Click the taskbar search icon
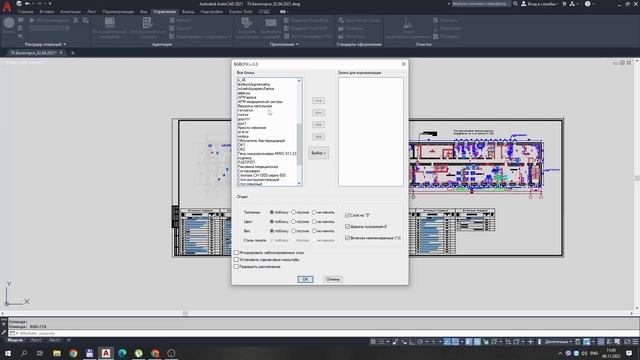 (x=24, y=353)
